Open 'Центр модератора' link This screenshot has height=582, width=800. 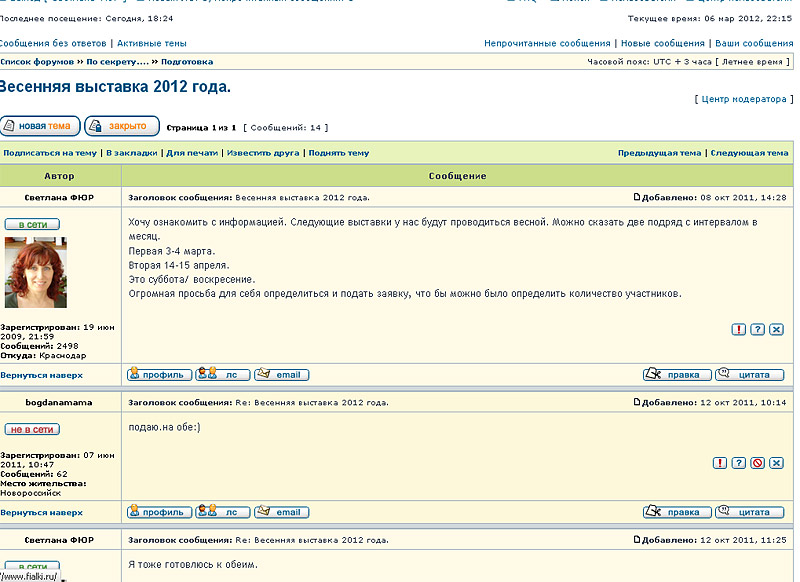pos(744,100)
